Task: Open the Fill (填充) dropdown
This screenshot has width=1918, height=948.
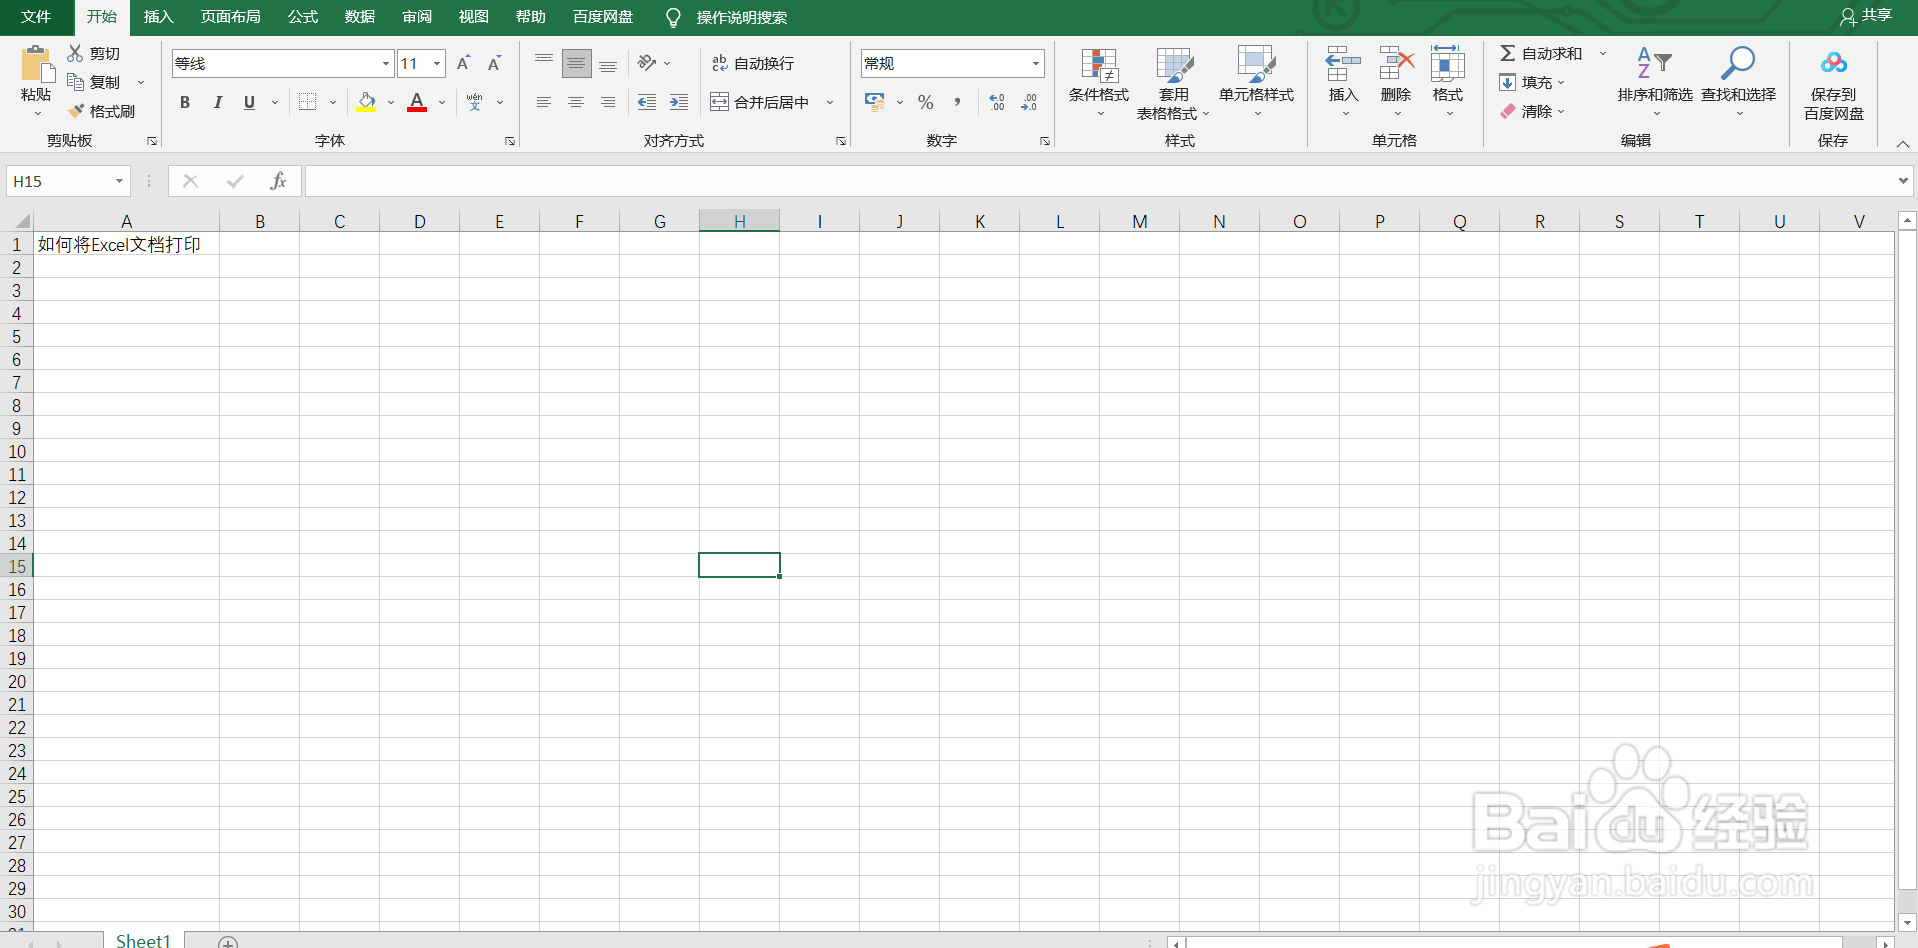Action: tap(1531, 82)
